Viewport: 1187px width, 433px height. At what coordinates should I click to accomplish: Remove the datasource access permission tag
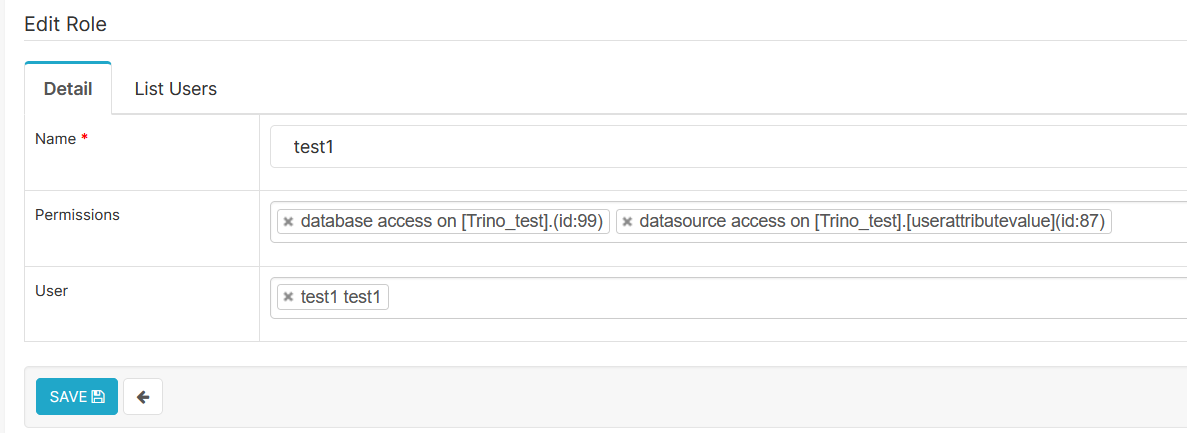pos(627,222)
